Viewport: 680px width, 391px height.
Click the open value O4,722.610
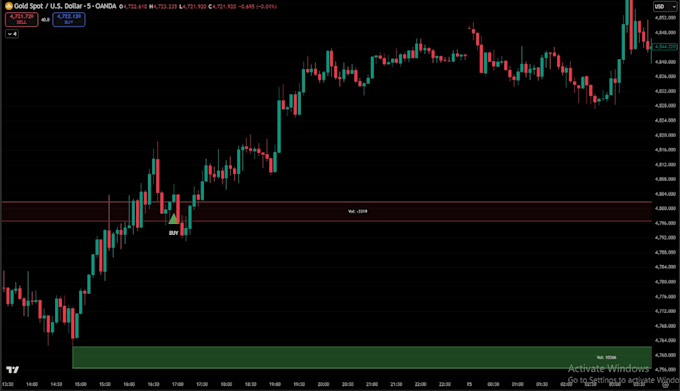coord(133,7)
